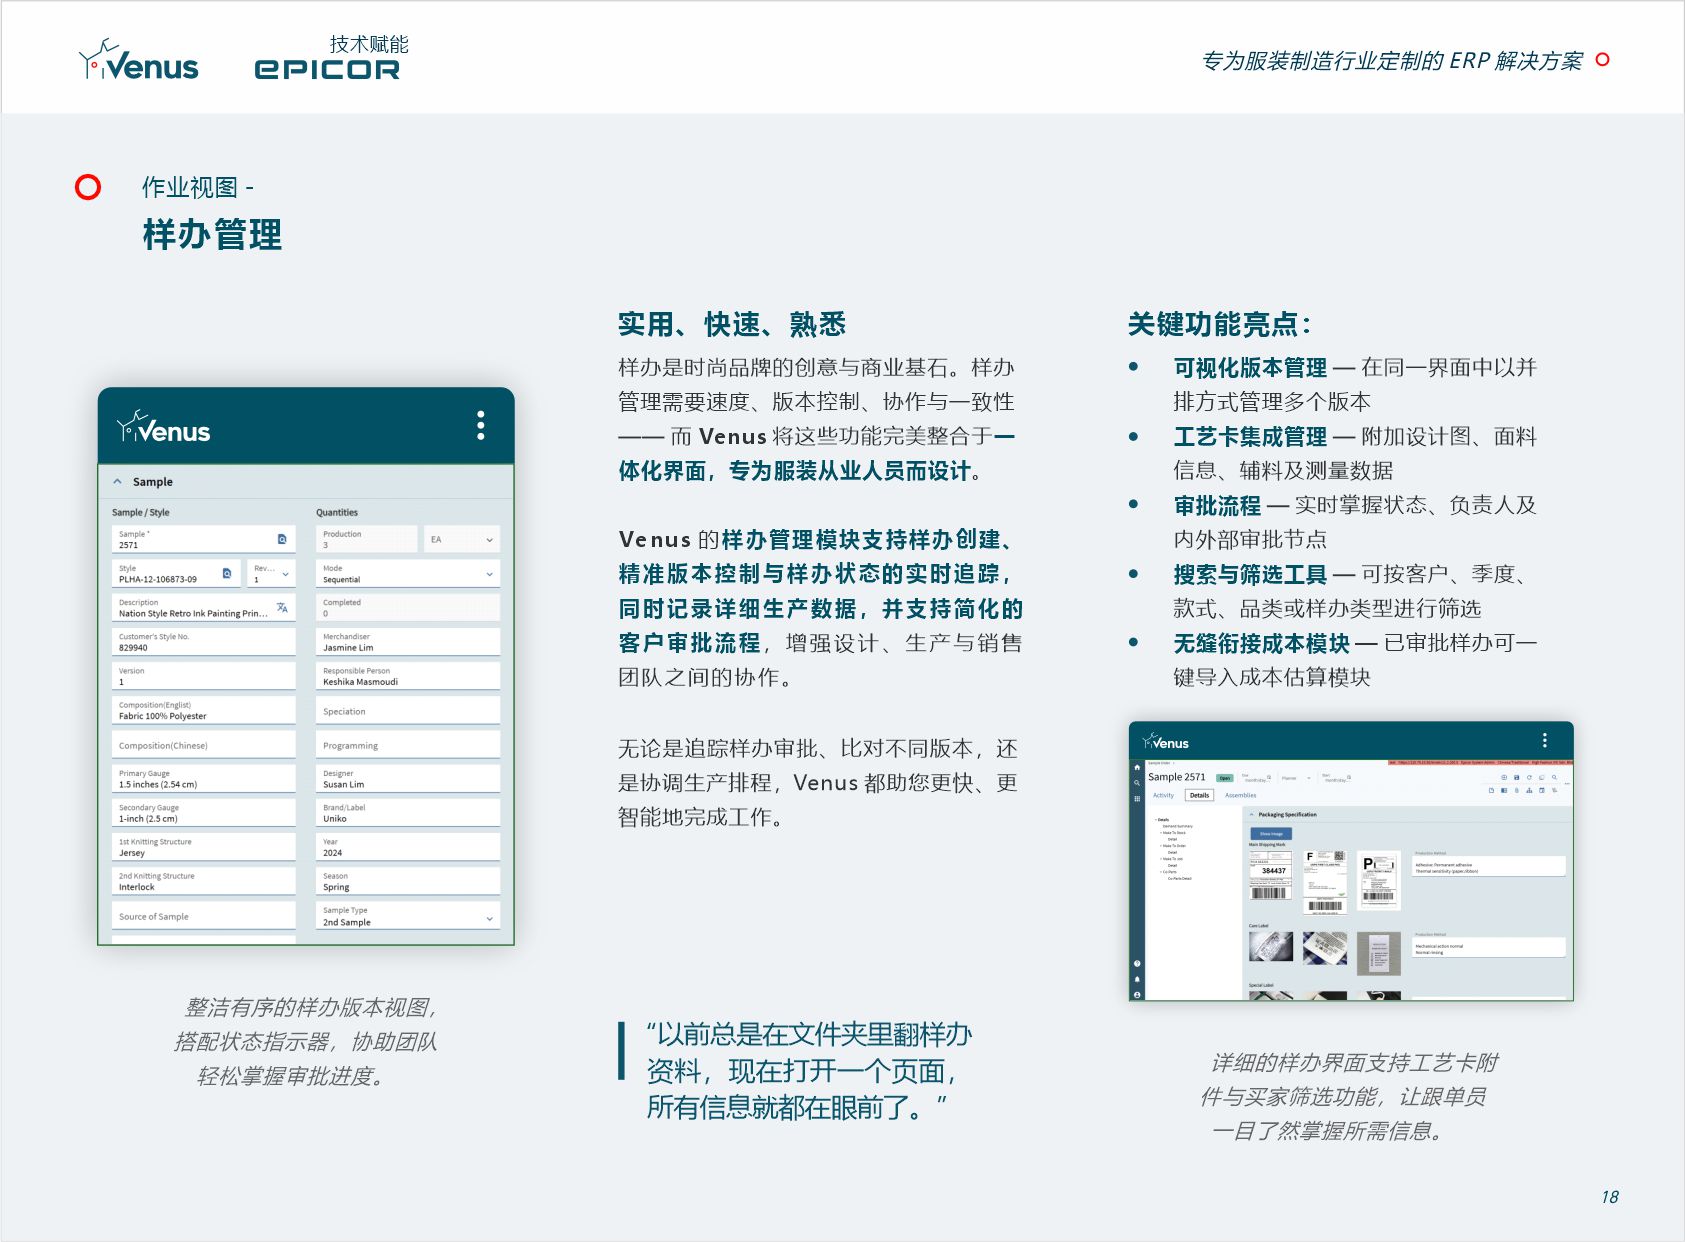Open the notifications bell in the sidebar
This screenshot has height=1242, width=1685.
pos(1137,979)
